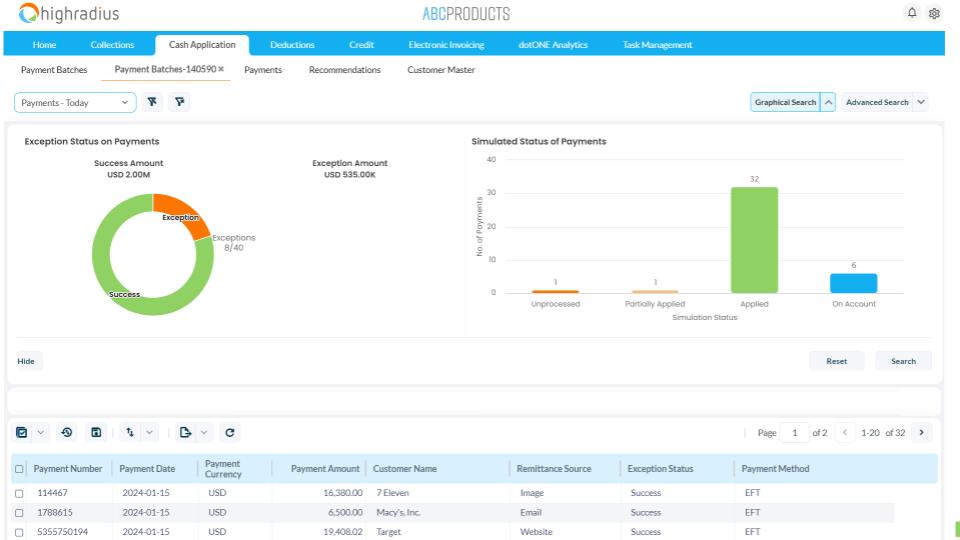Open the Recommendations sub-tab

point(344,70)
